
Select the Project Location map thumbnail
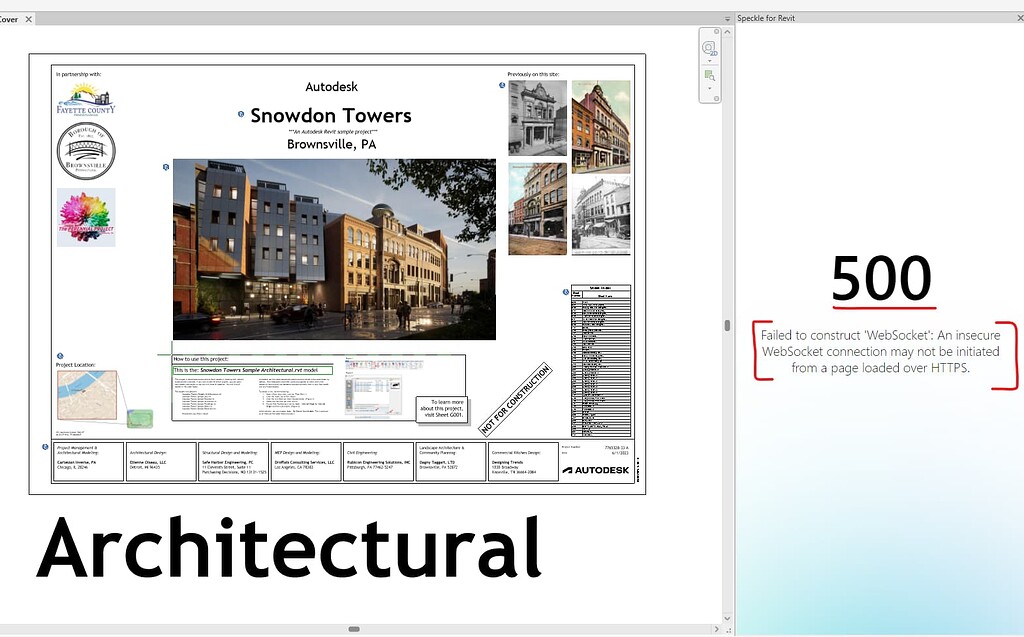click(x=87, y=395)
